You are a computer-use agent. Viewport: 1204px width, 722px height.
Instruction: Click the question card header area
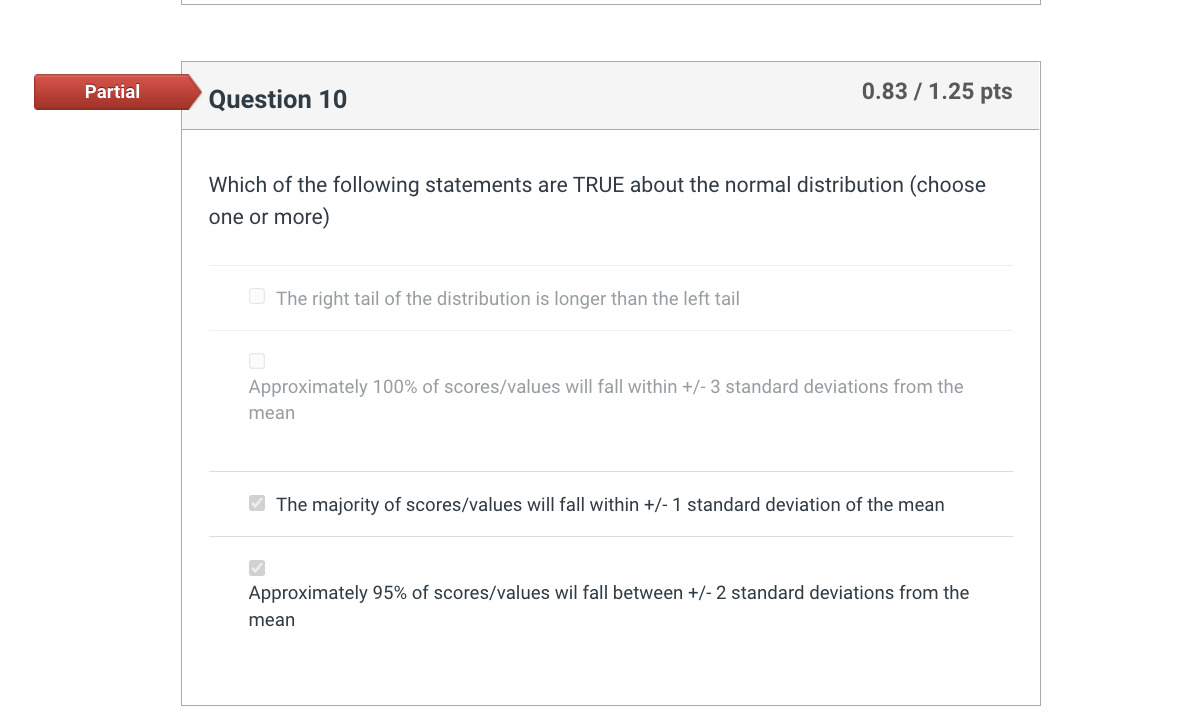611,95
